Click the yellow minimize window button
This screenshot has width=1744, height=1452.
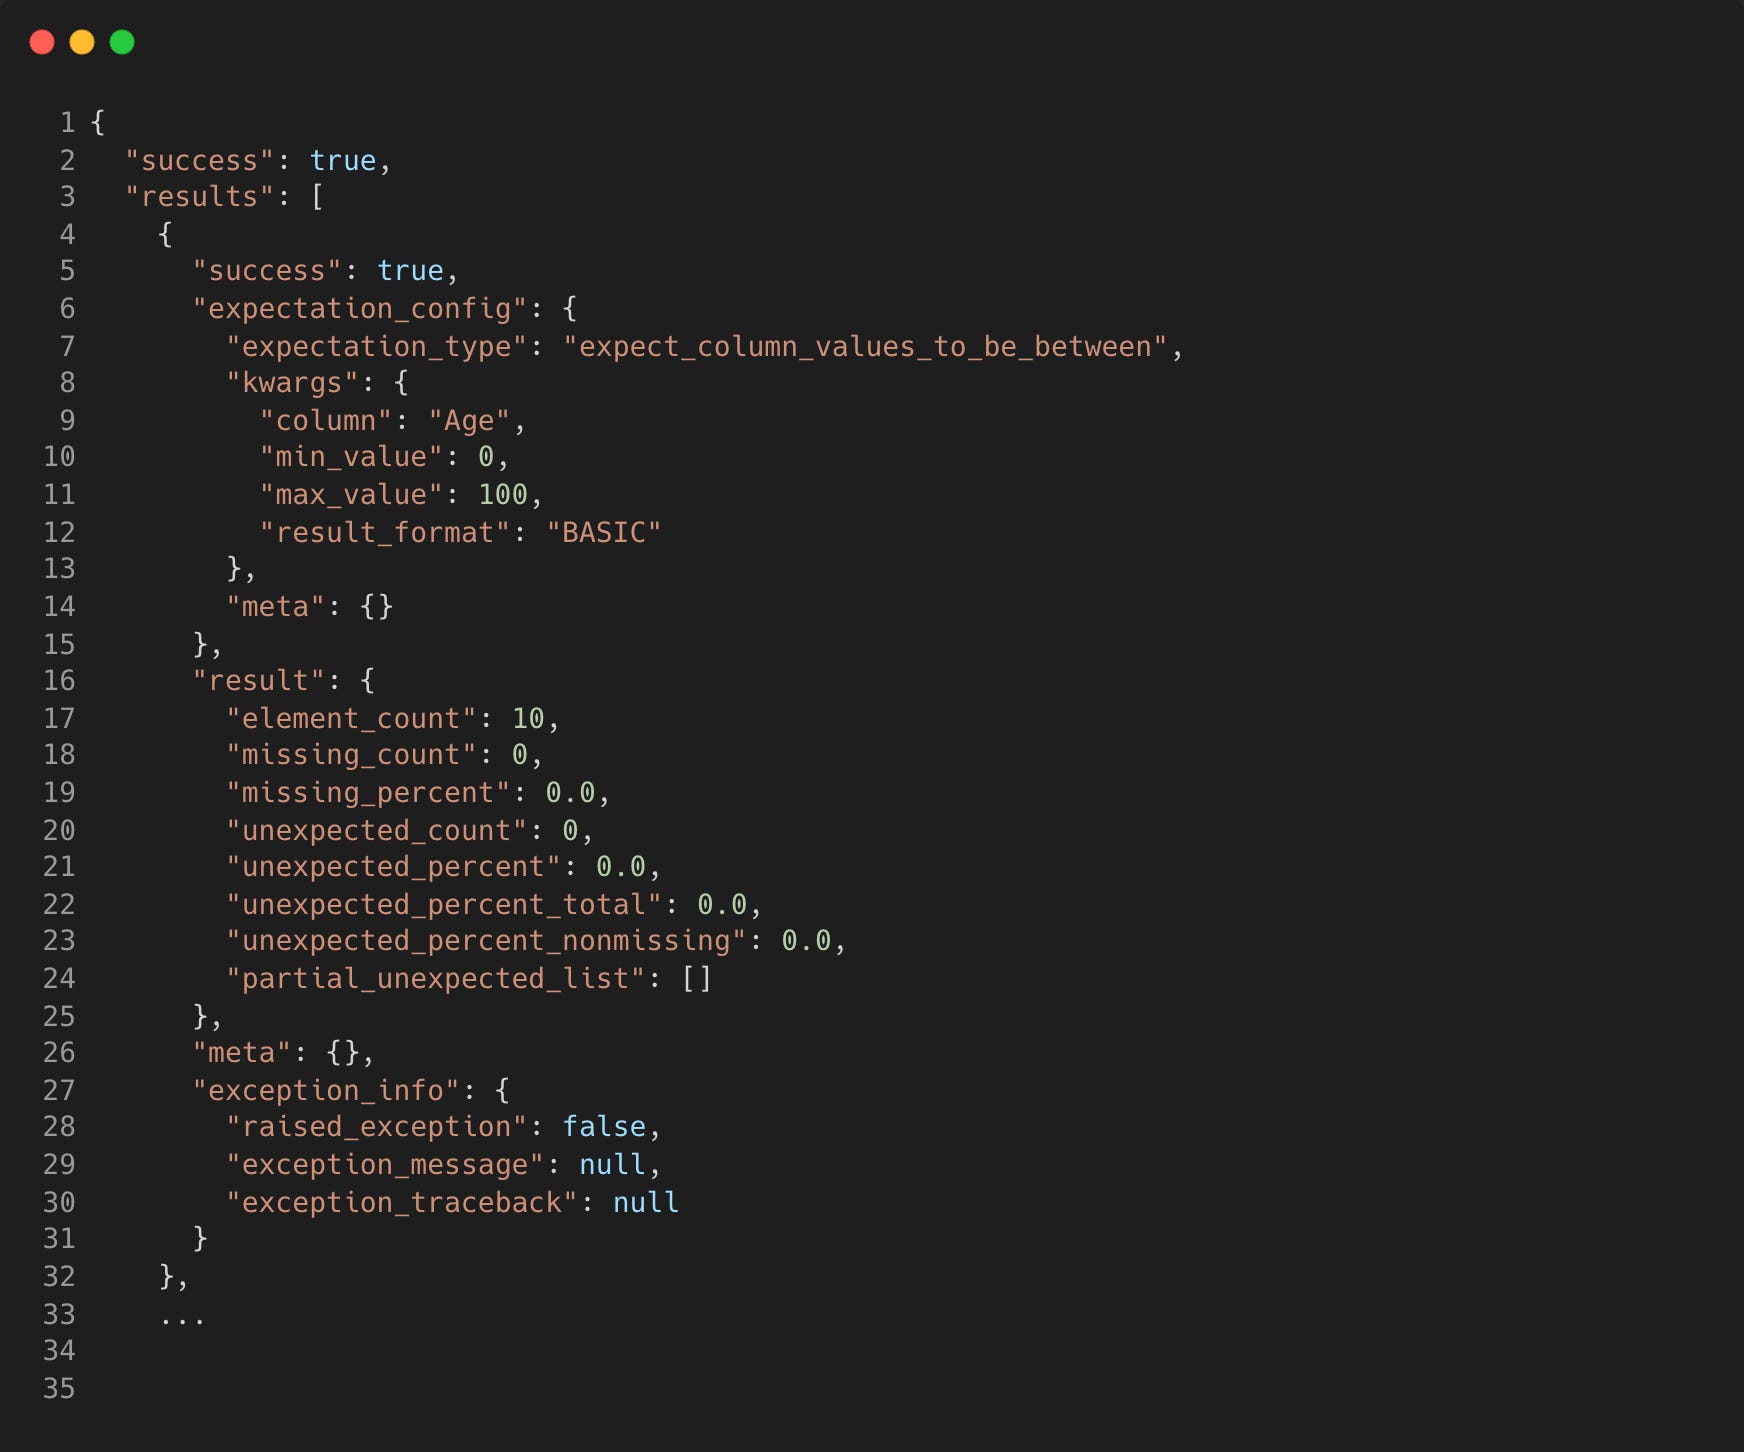pyautogui.click(x=82, y=42)
